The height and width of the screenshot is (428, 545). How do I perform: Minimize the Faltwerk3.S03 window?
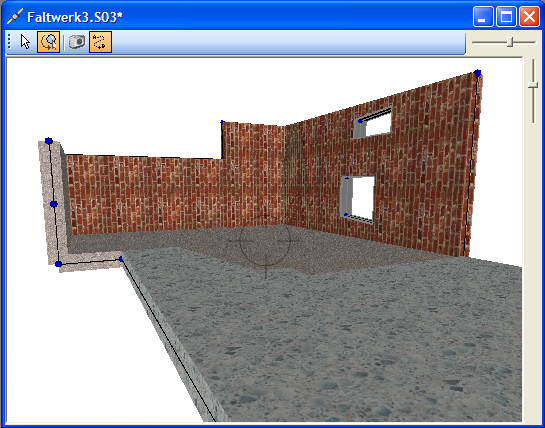[483, 16]
